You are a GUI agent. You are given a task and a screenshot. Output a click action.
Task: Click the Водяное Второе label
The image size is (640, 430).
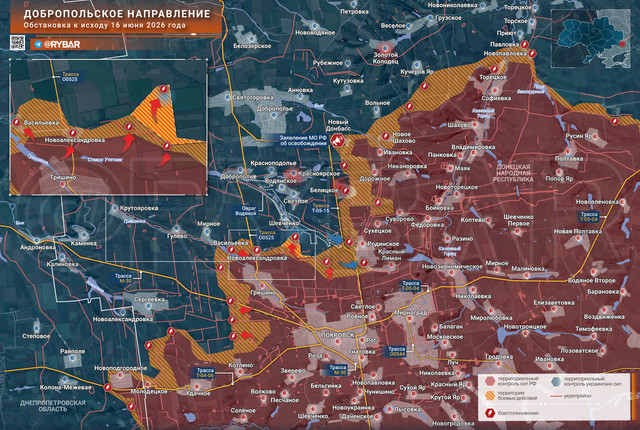tap(592, 281)
